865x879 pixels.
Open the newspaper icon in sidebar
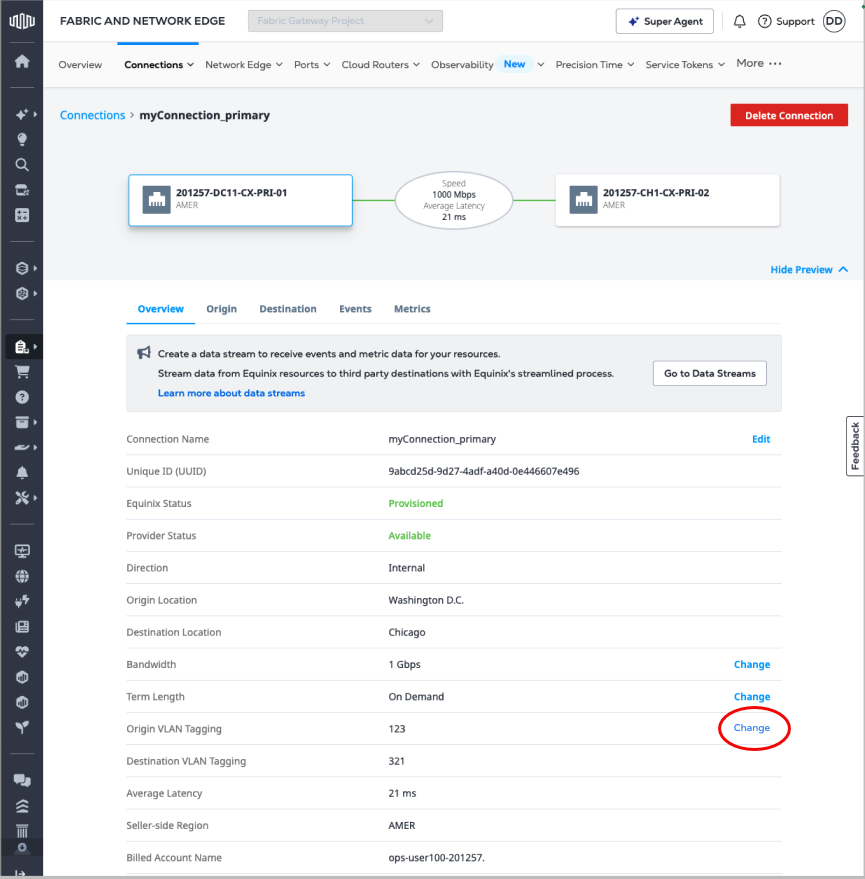point(22,627)
